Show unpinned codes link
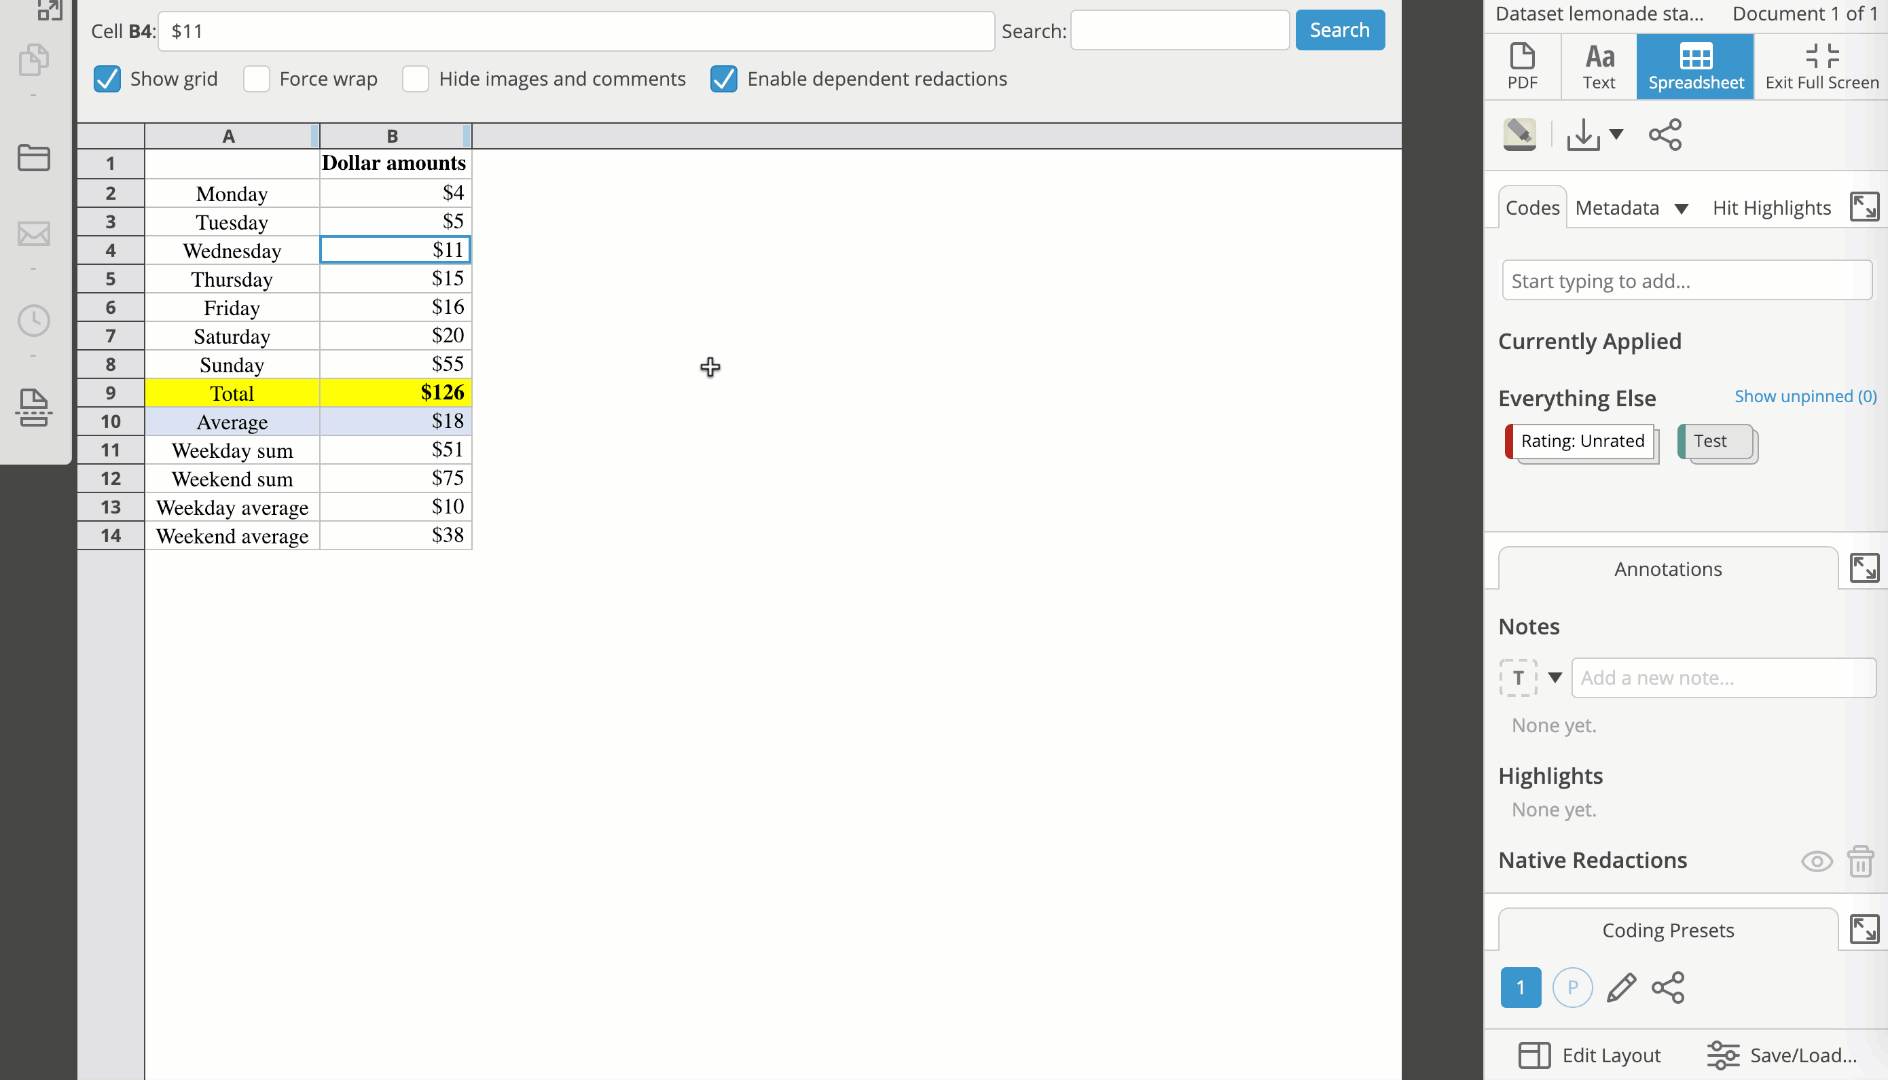1888x1080 pixels. 1805,396
